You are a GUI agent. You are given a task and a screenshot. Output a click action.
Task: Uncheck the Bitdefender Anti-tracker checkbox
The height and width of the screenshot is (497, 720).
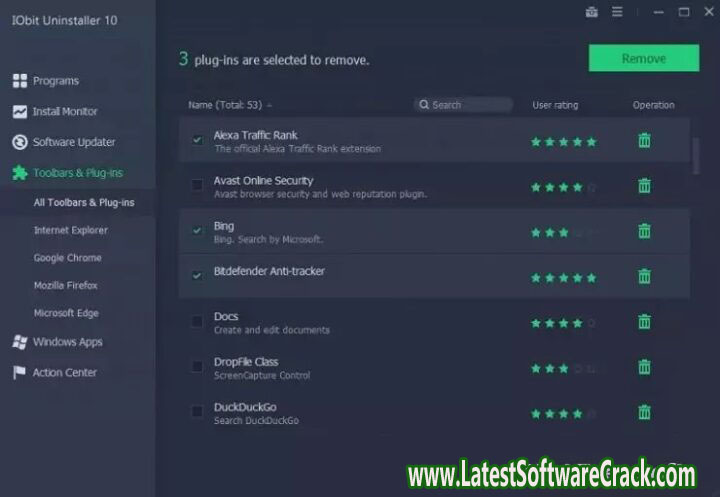pyautogui.click(x=197, y=276)
